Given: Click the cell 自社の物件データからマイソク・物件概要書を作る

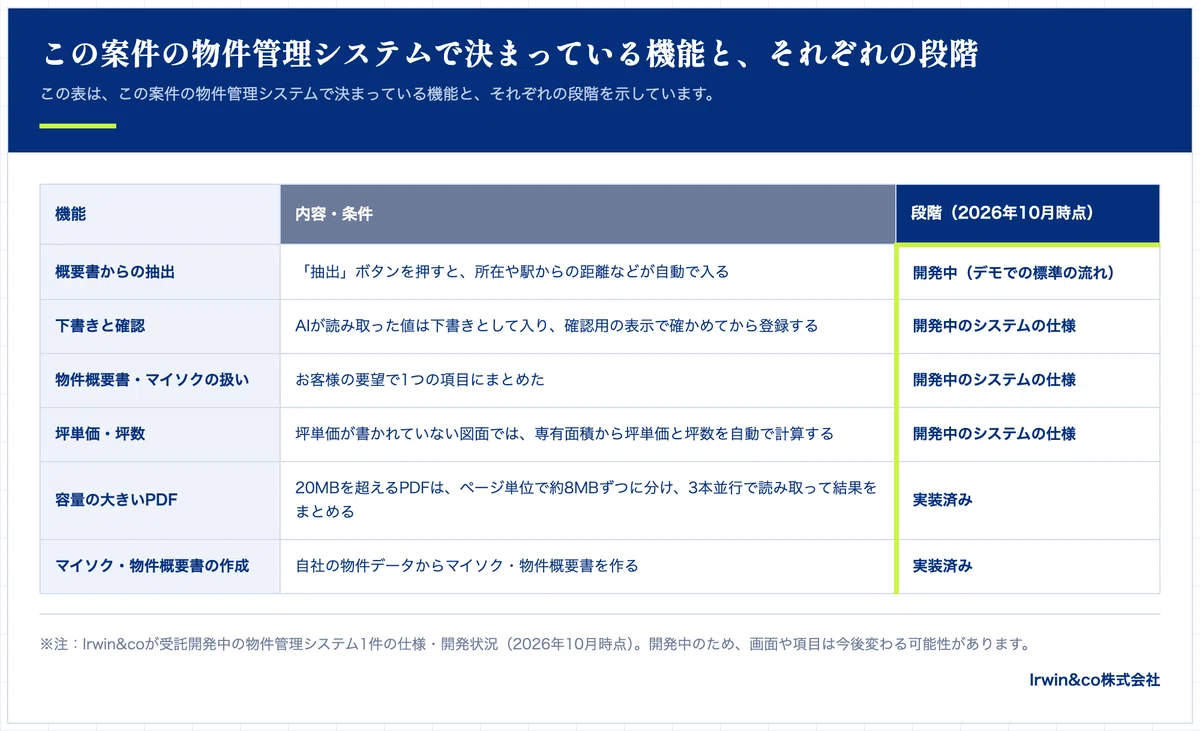Looking at the screenshot, I should click(x=467, y=566).
